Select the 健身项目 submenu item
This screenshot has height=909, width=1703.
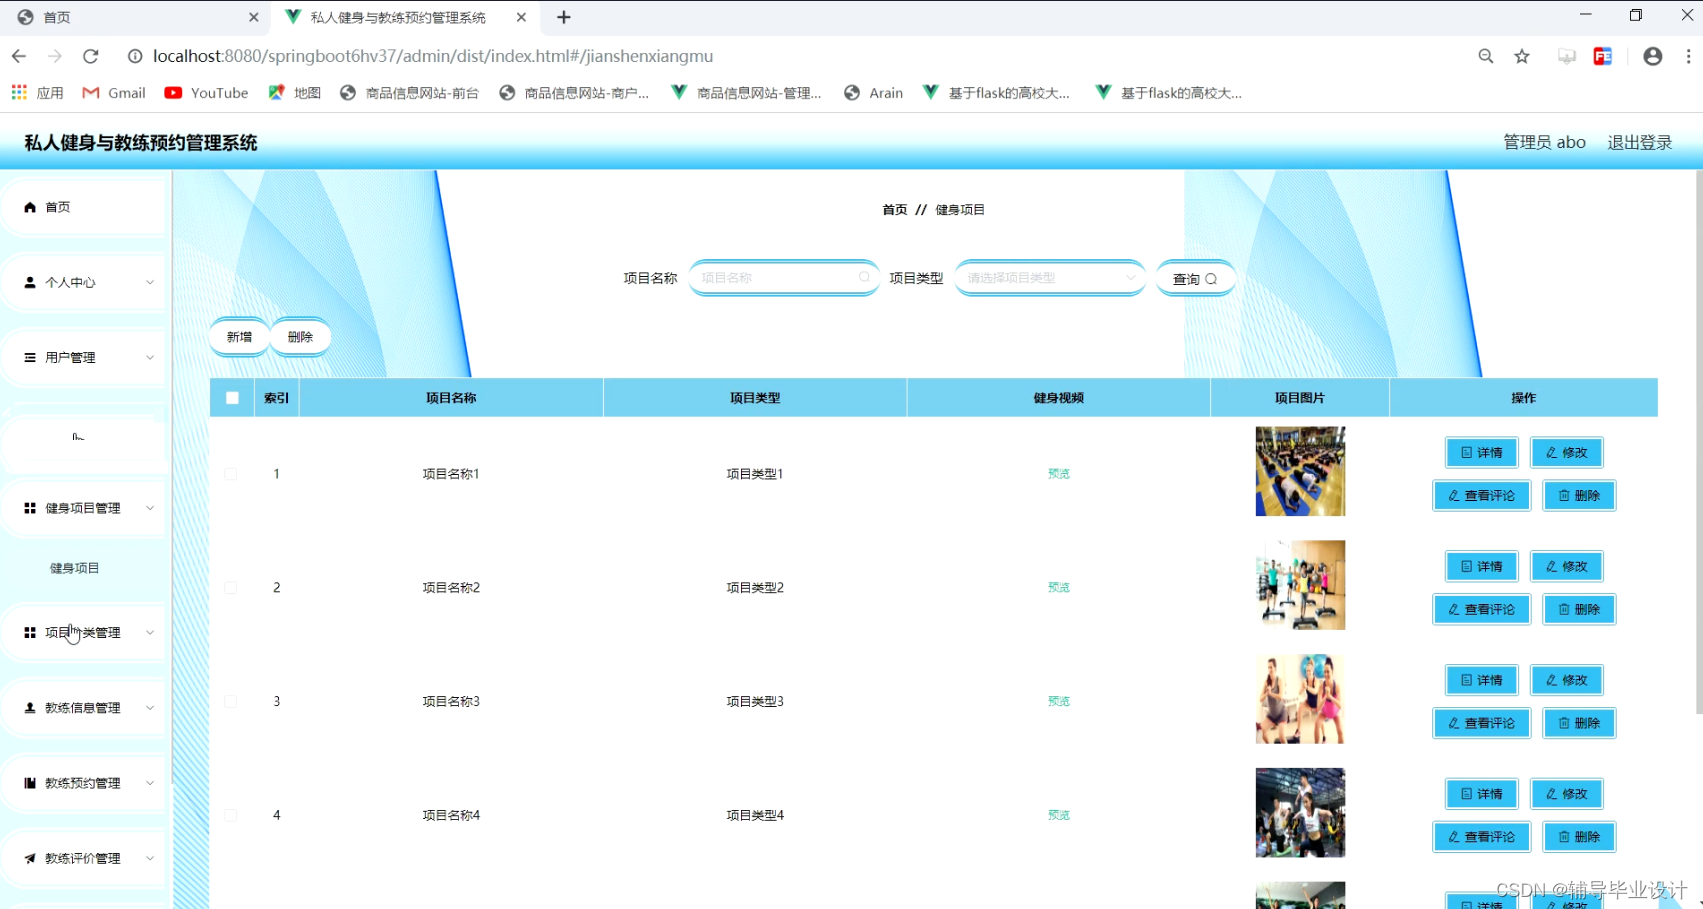click(75, 568)
